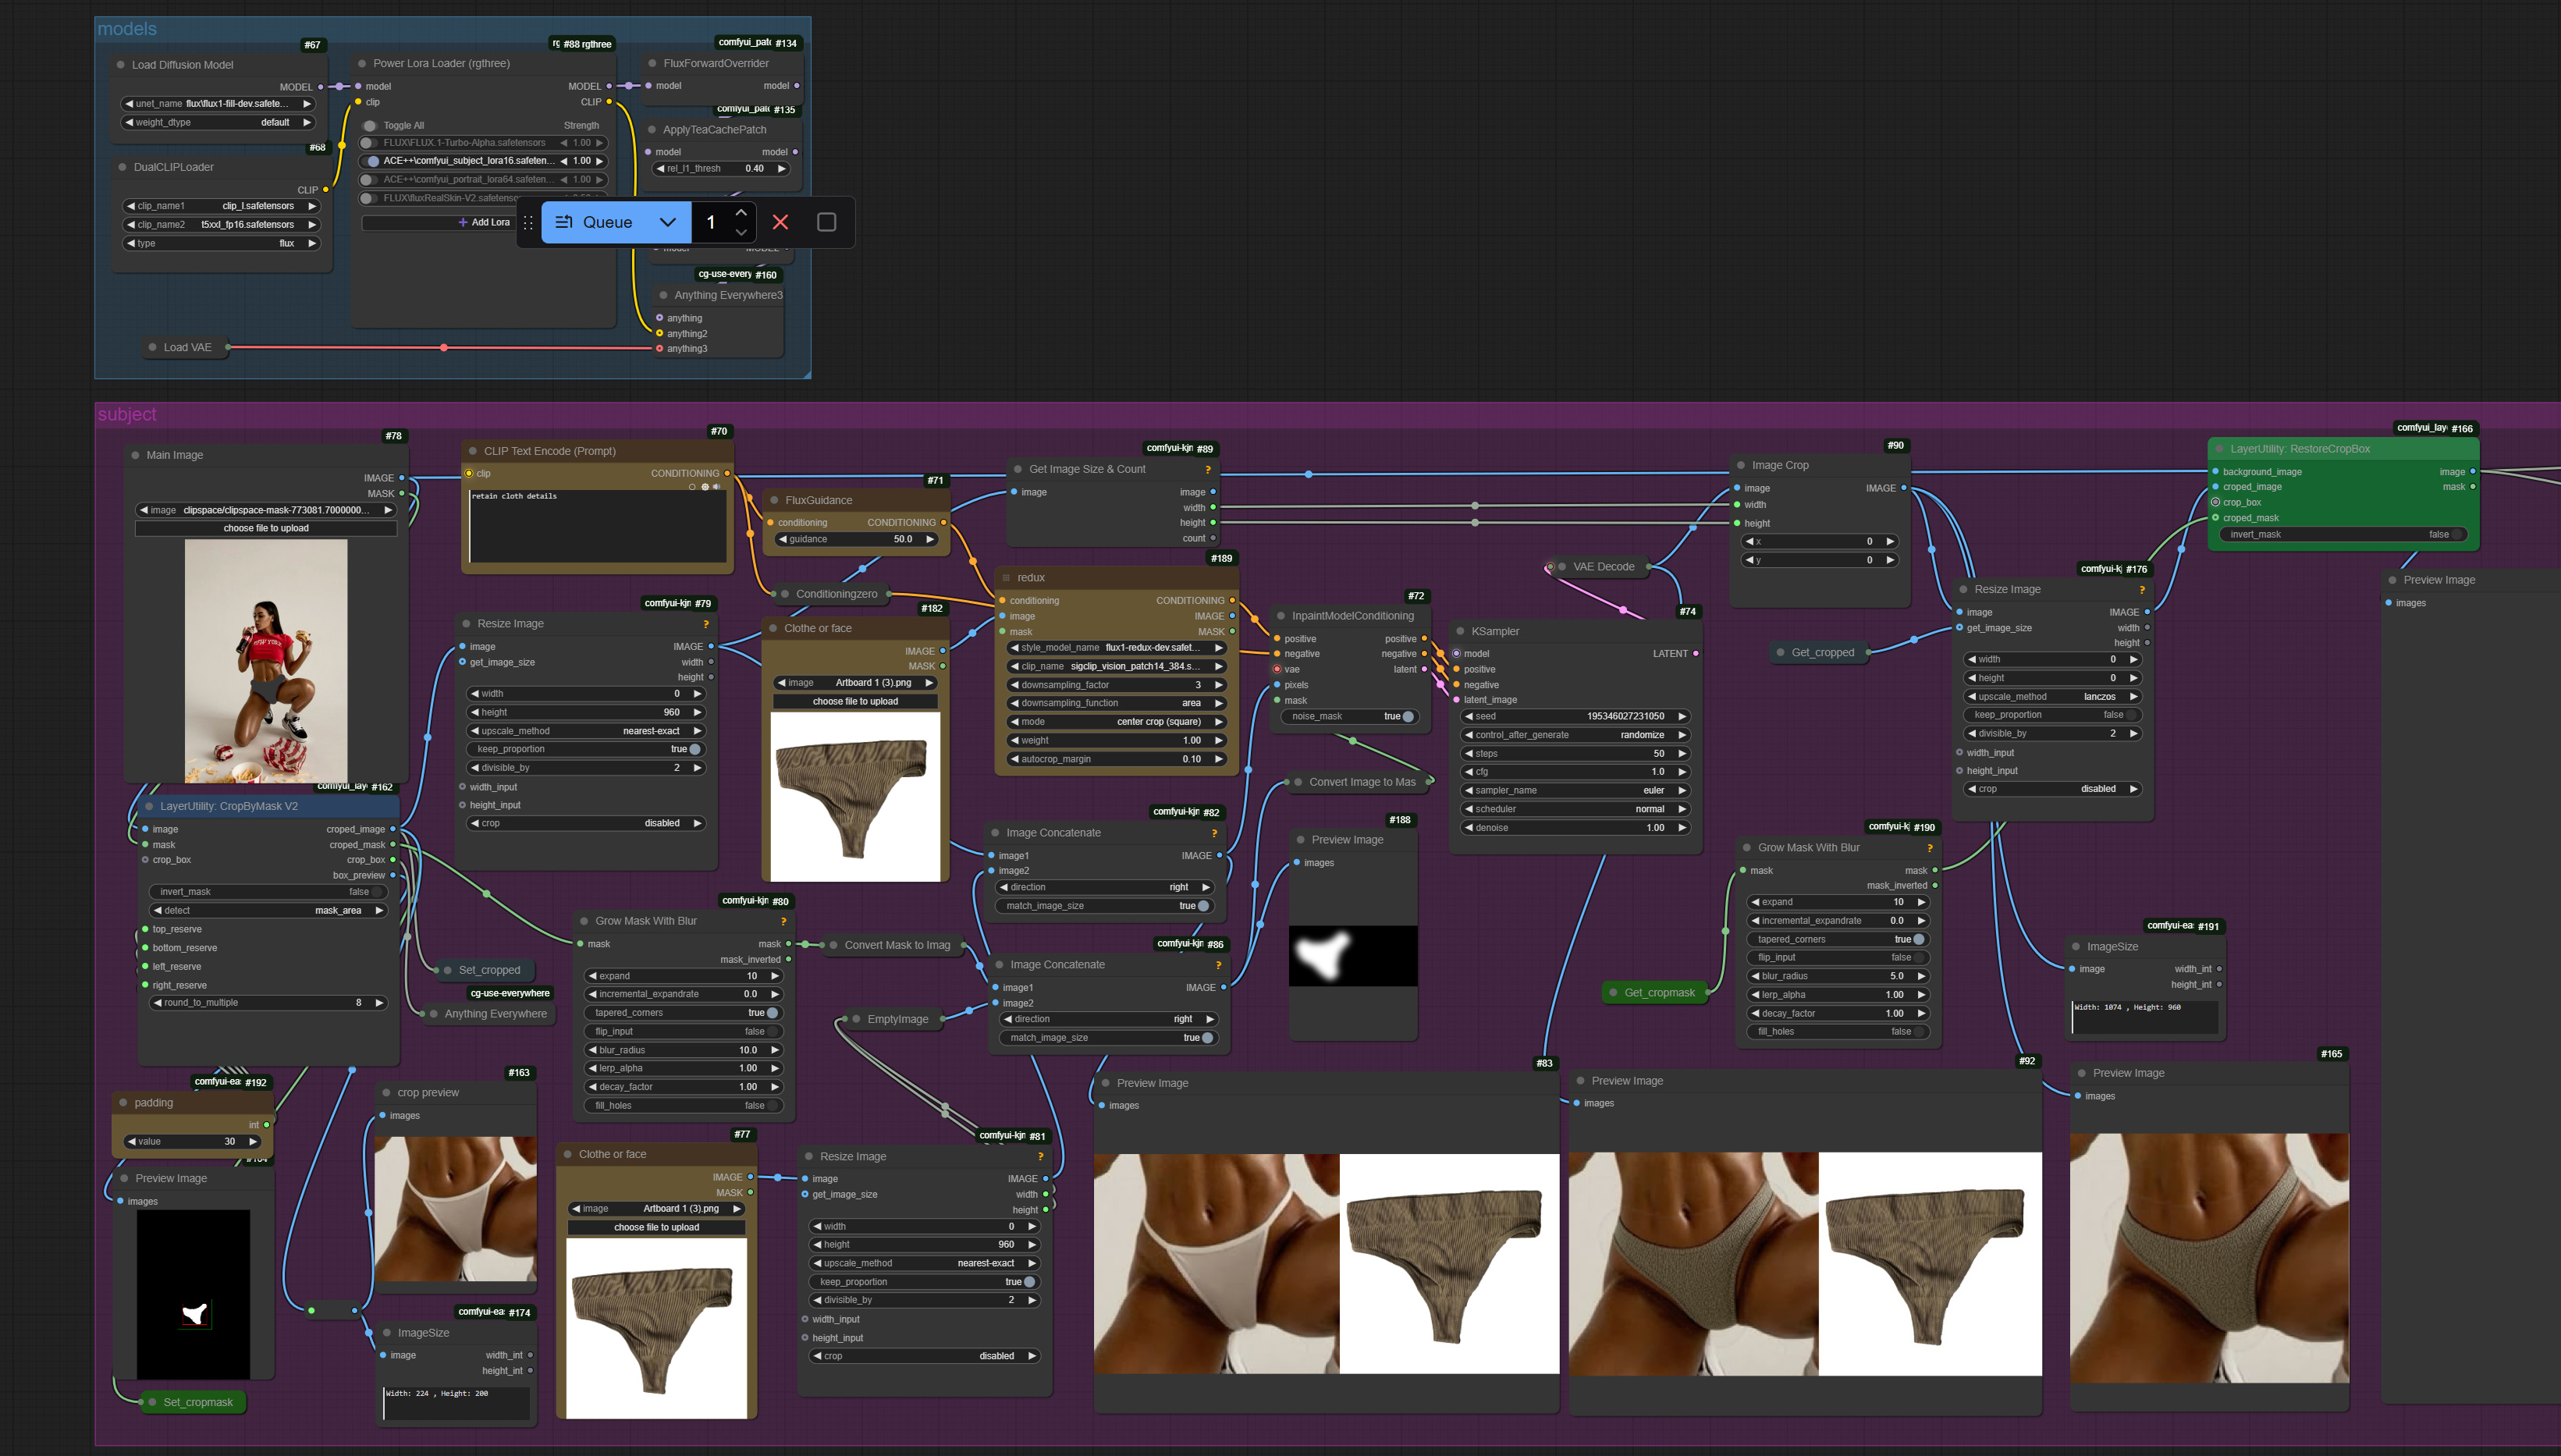Click the ? help icon on Resize Image #79

[706, 623]
